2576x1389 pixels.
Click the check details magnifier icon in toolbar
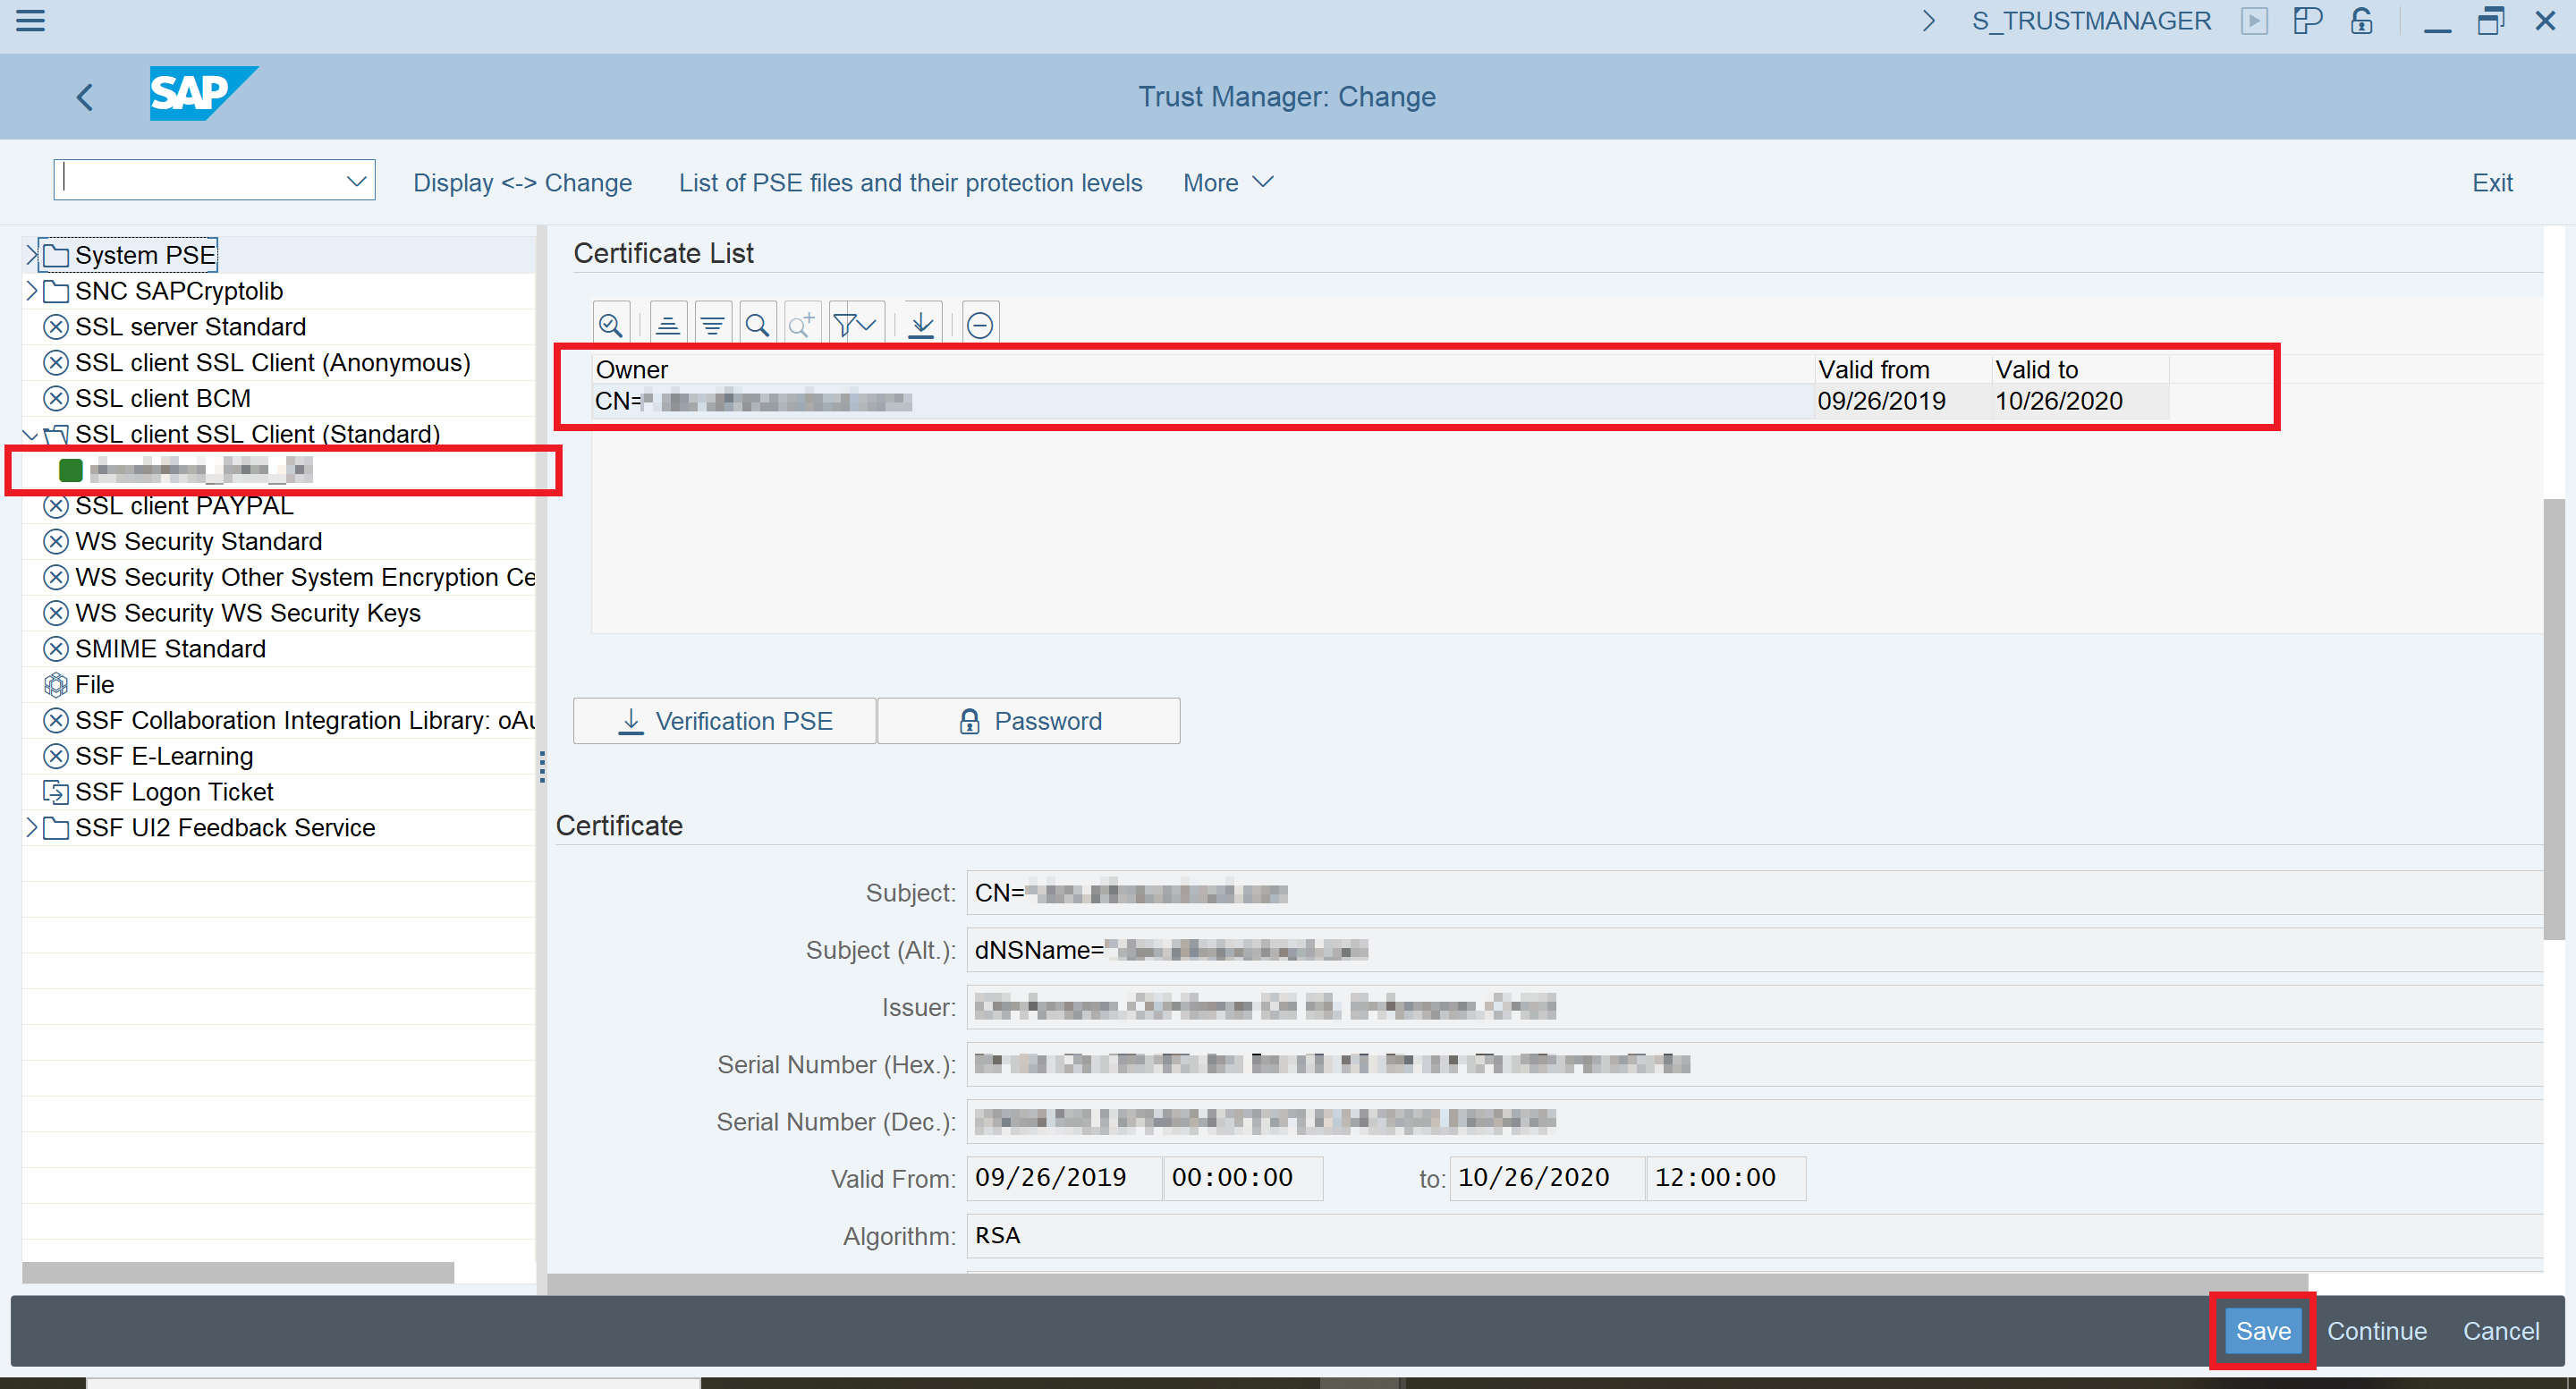610,322
